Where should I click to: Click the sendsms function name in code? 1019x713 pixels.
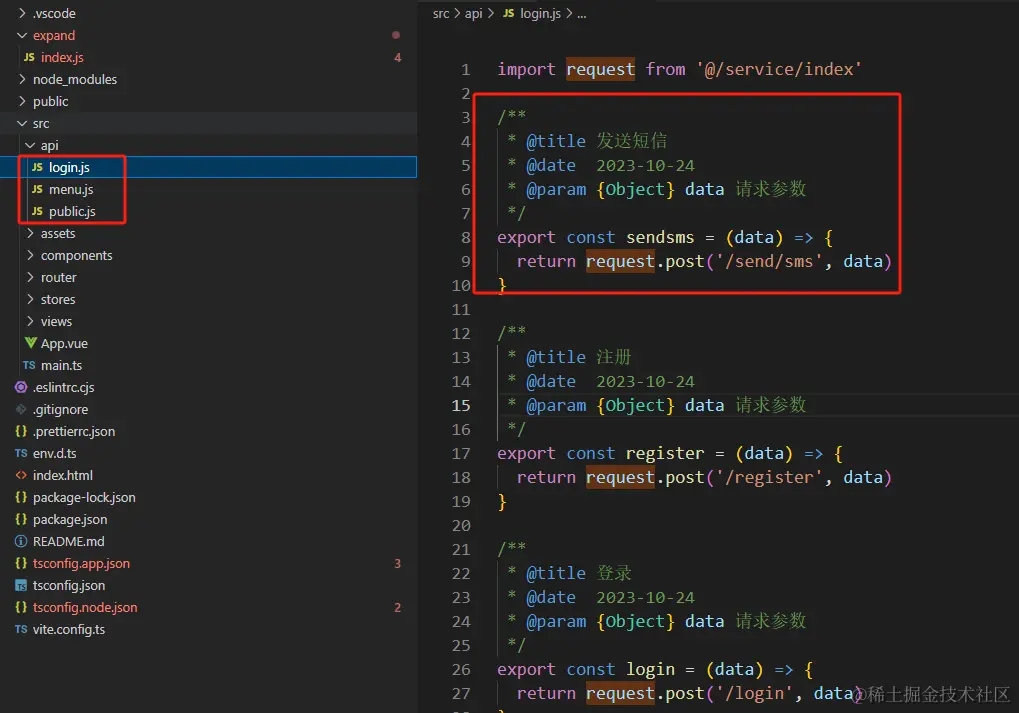(660, 237)
